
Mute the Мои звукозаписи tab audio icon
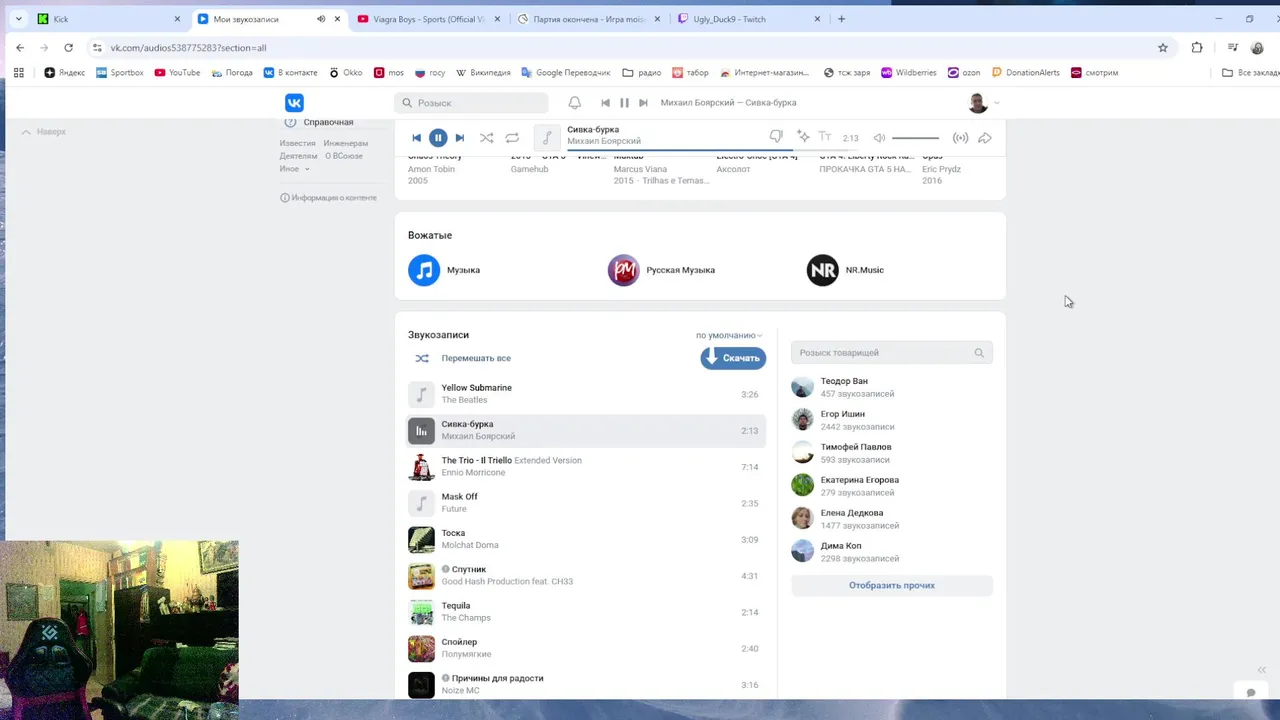click(x=321, y=19)
